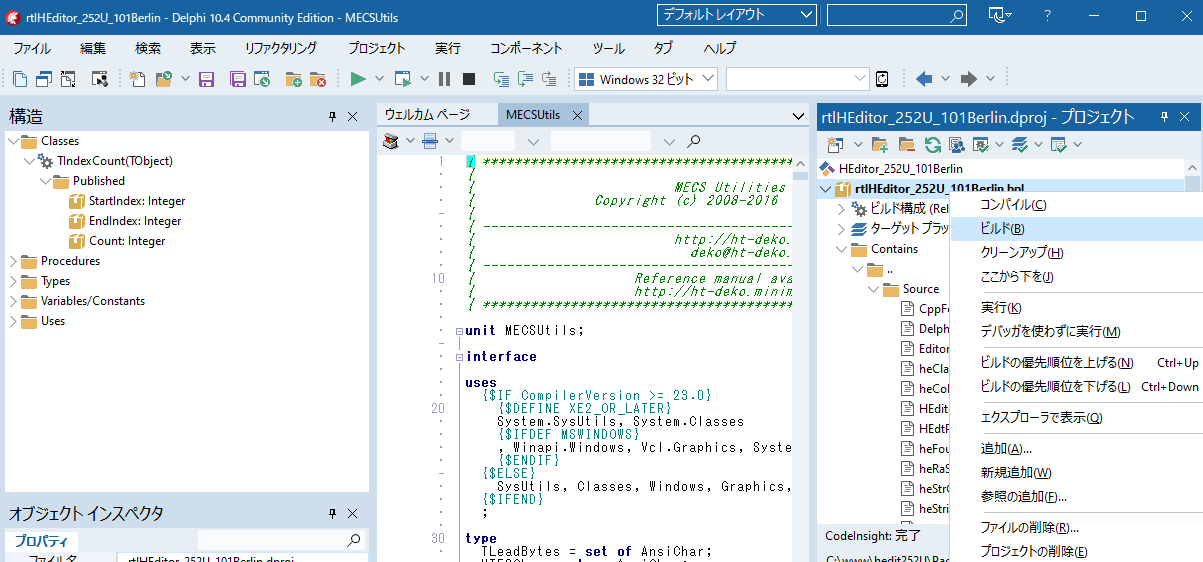Click the green Run arrow toolbar icon
Screen dimensions: 1203x562
358,79
